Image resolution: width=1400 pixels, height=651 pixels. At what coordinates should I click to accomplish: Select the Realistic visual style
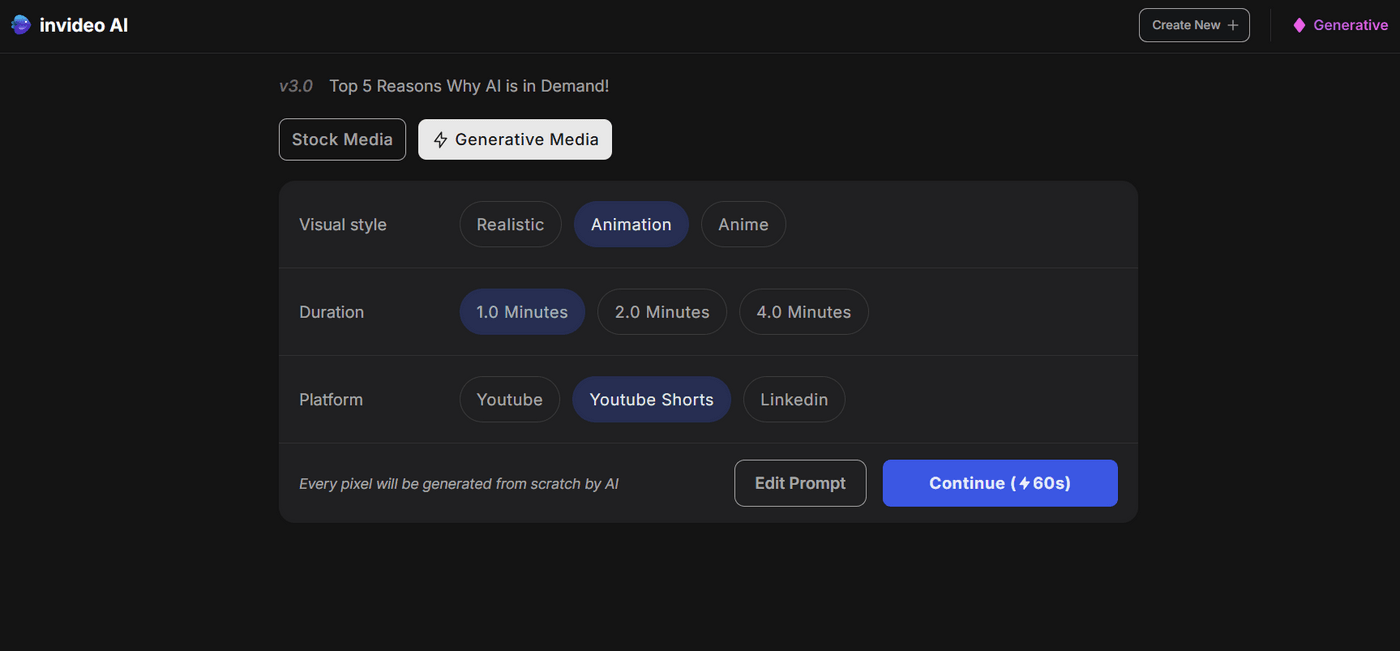[x=510, y=224]
